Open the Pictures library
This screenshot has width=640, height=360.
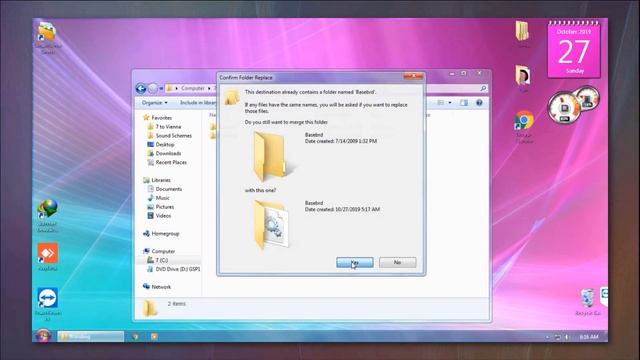point(164,207)
